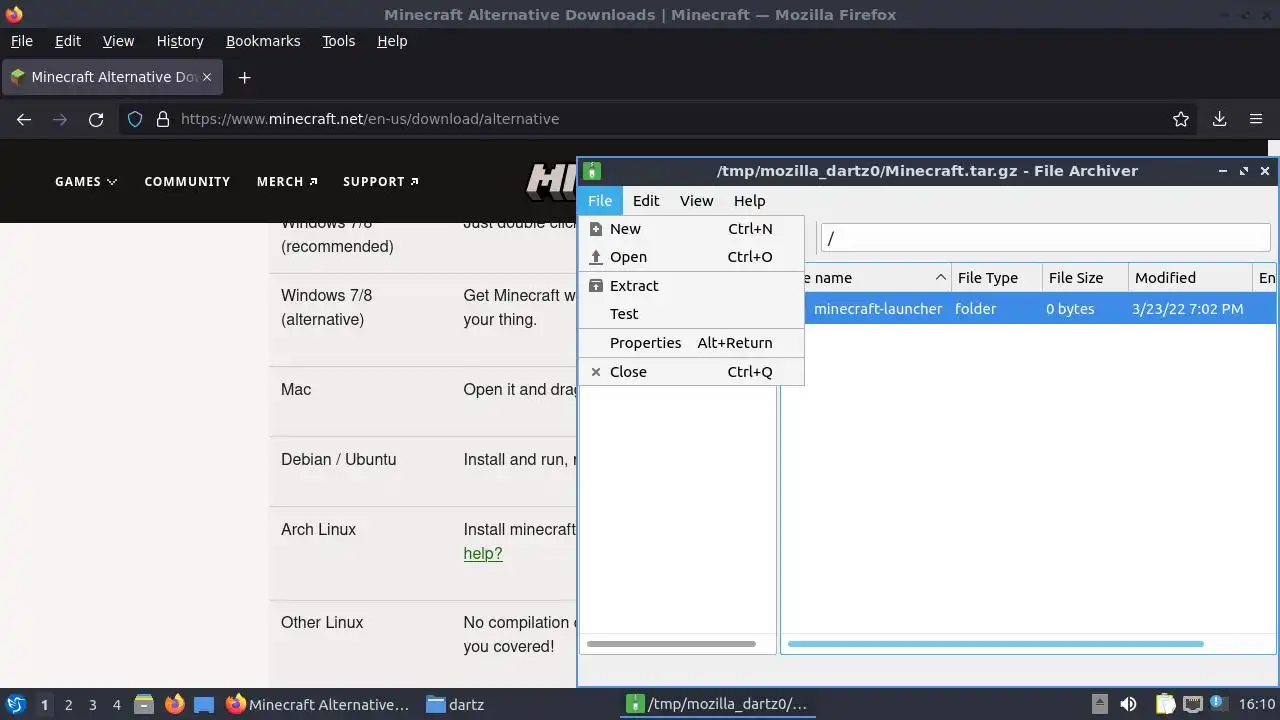Open Firefox's Help menu
The width and height of the screenshot is (1280, 720).
pos(392,41)
